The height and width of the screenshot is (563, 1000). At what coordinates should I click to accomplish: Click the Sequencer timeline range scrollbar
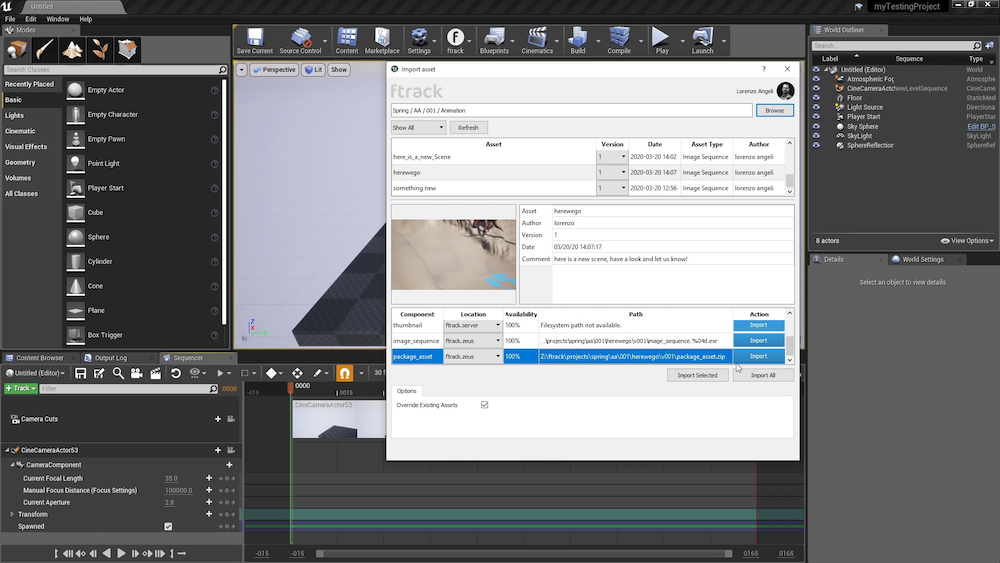524,553
